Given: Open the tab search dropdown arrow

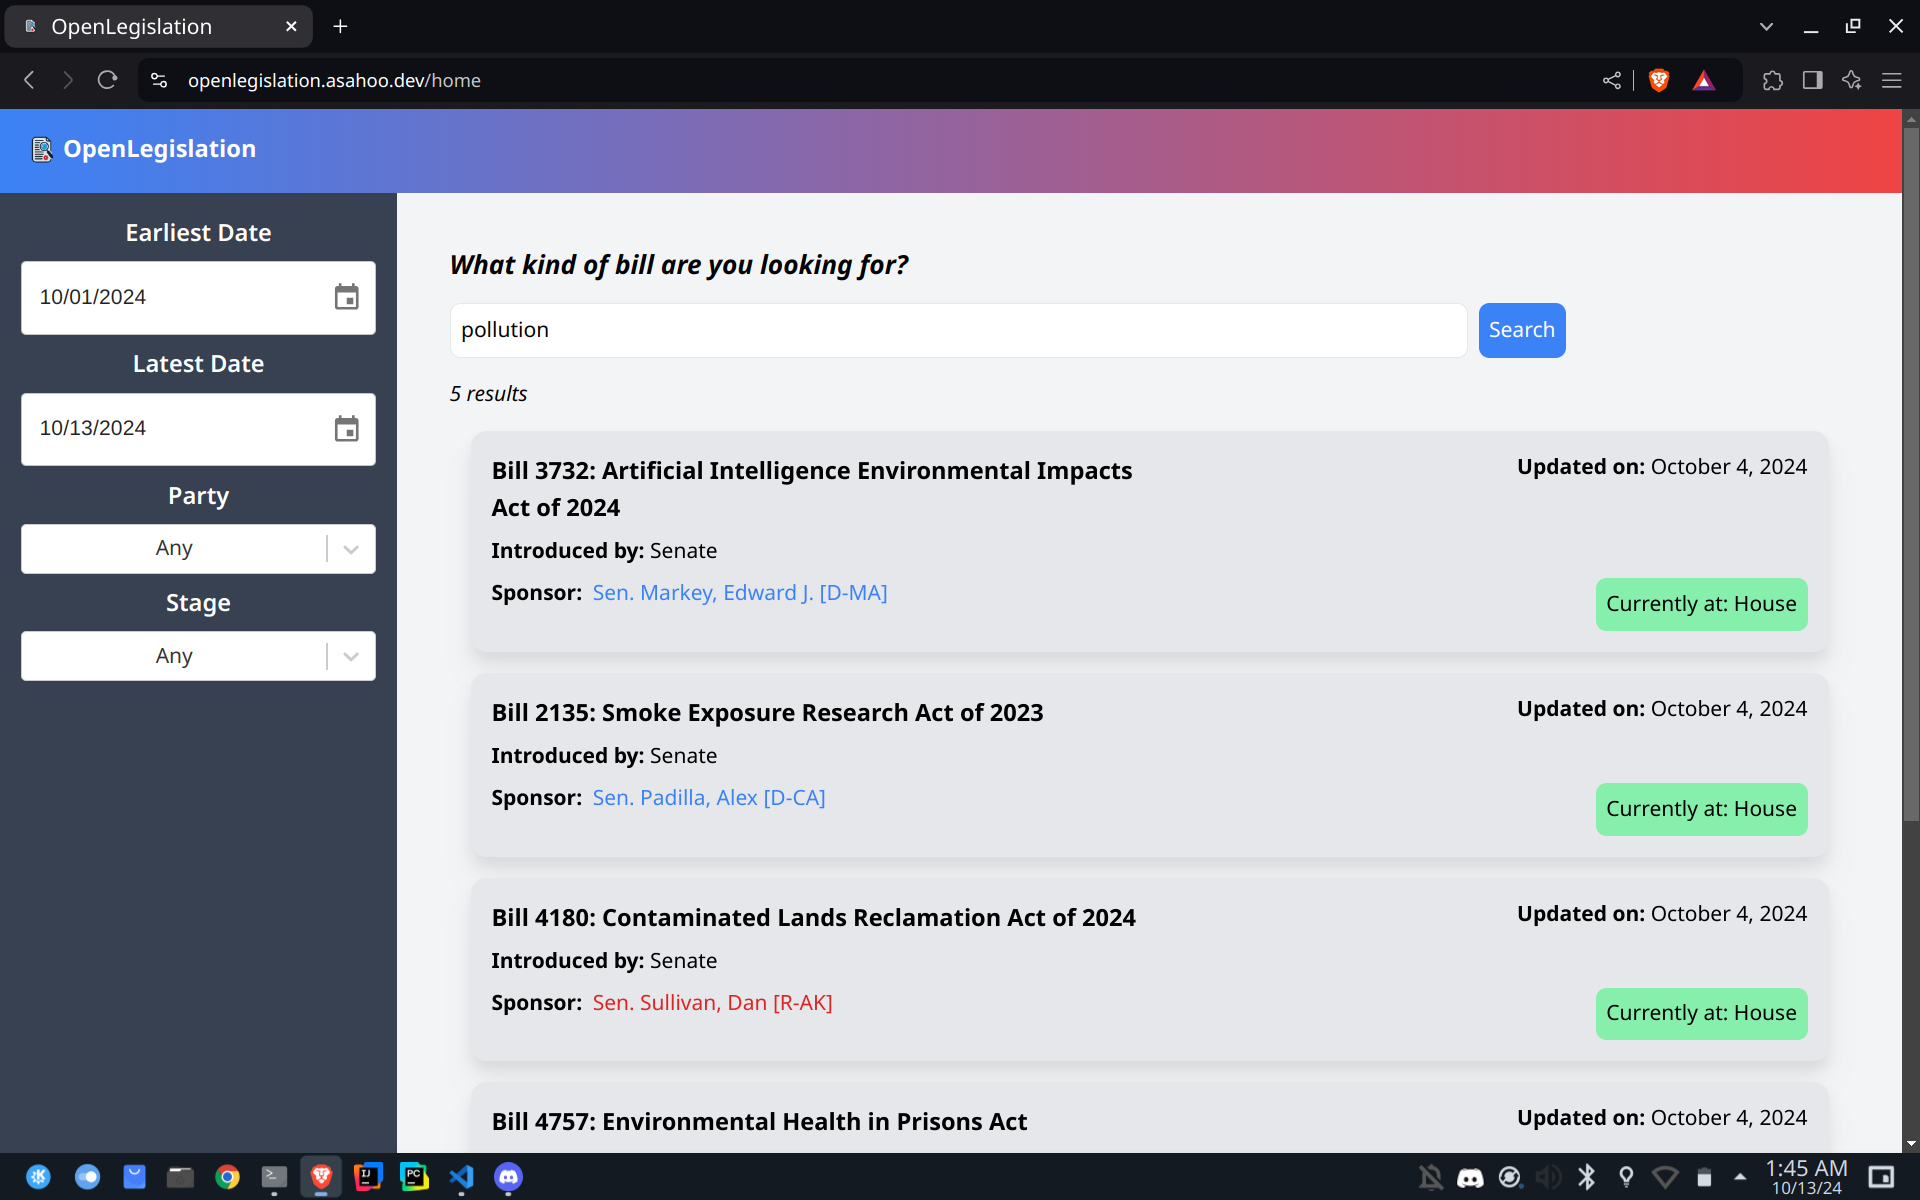Looking at the screenshot, I should coord(1766,27).
